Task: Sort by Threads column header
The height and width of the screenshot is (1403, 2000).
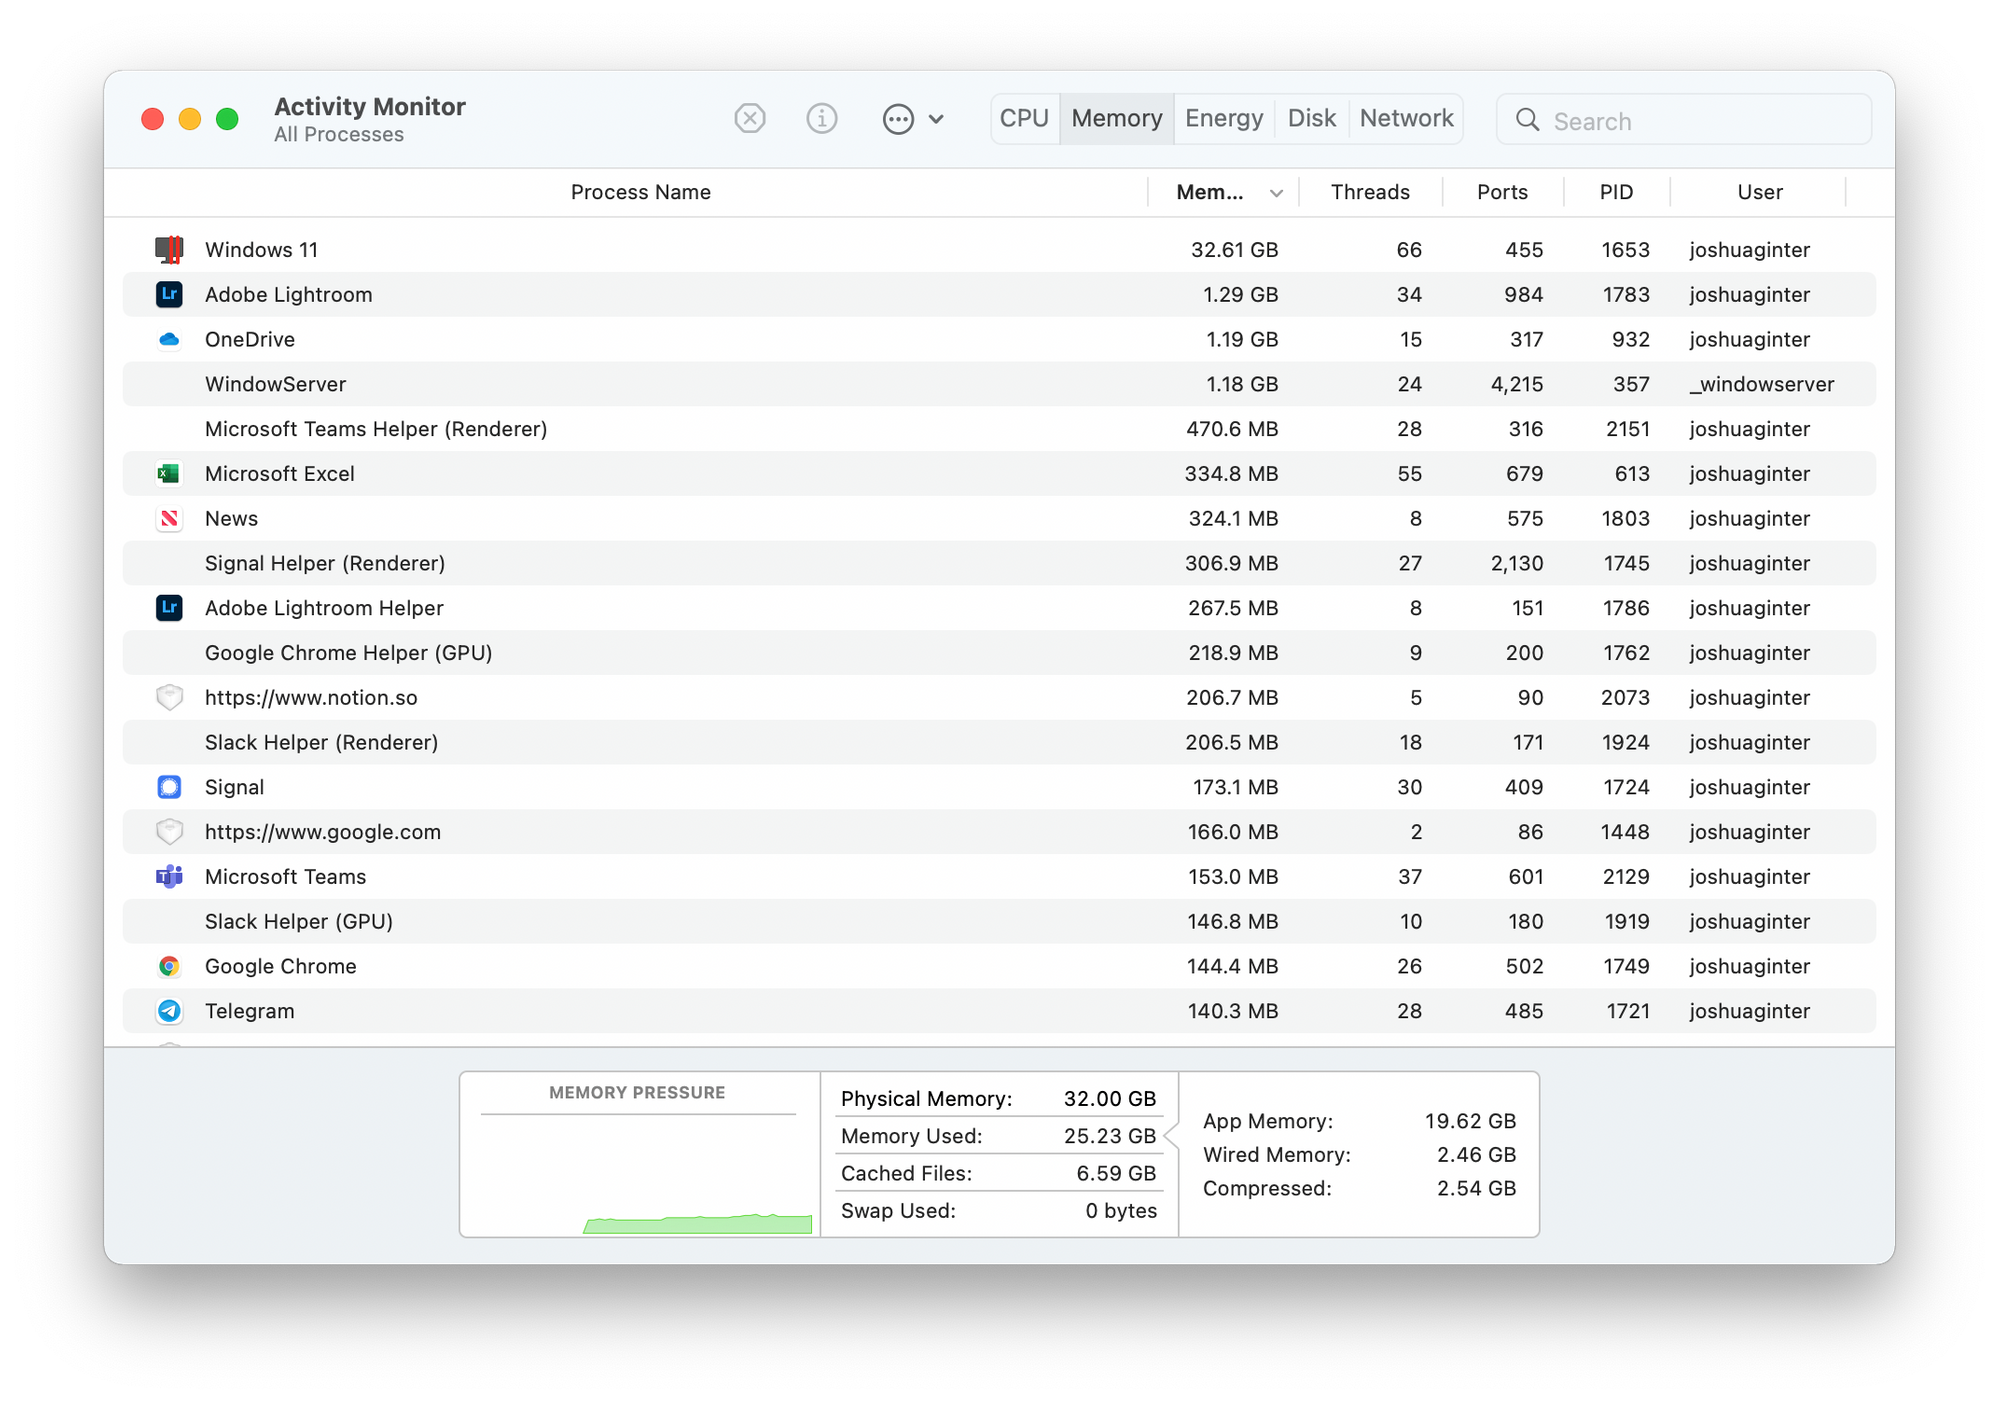Action: pos(1370,192)
